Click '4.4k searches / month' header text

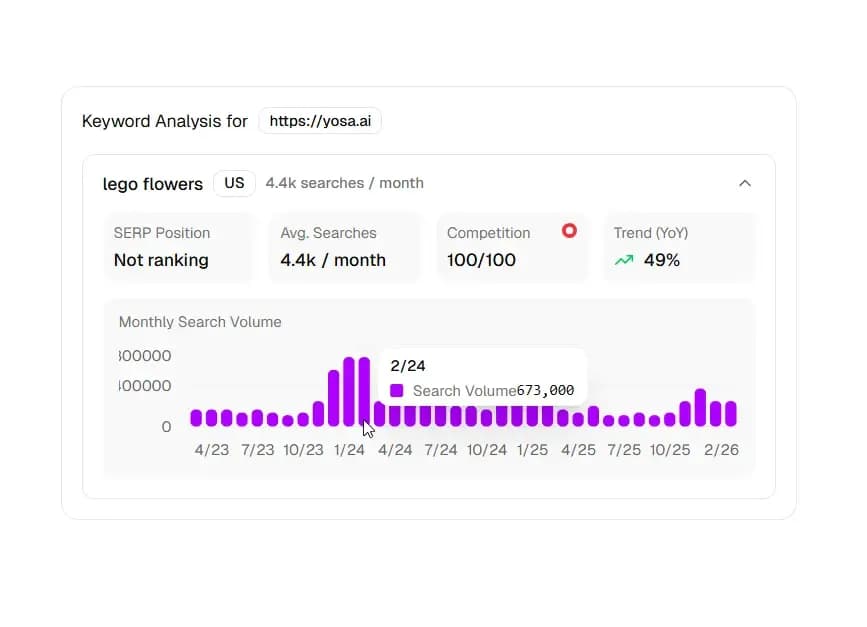(x=344, y=183)
